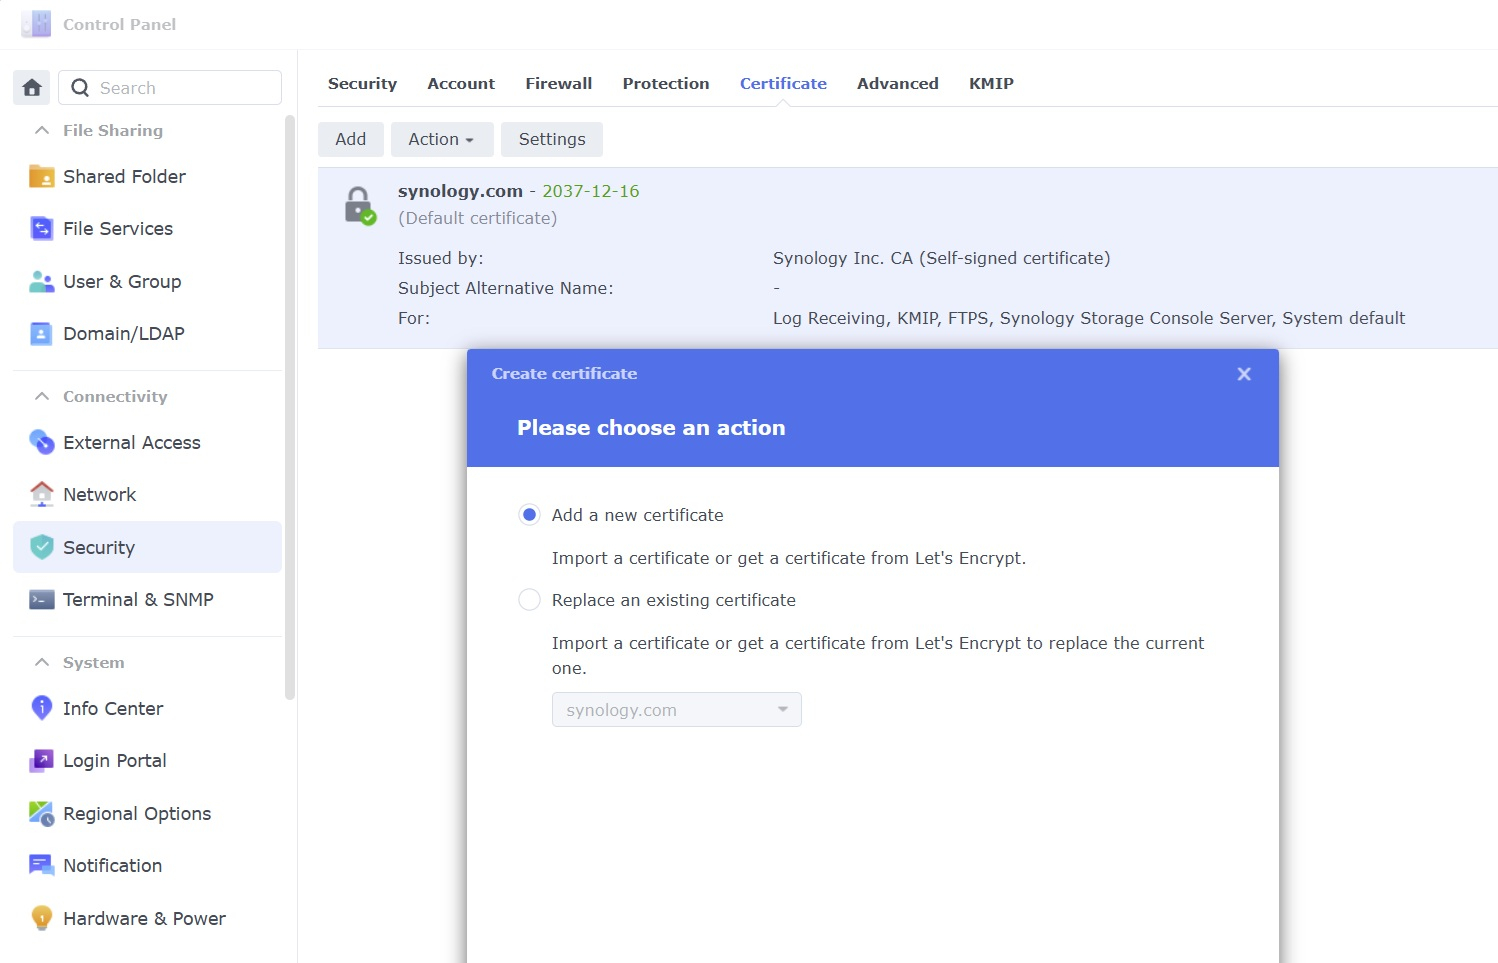This screenshot has width=1498, height=963.
Task: Switch to the Firewall tab
Action: coord(559,84)
